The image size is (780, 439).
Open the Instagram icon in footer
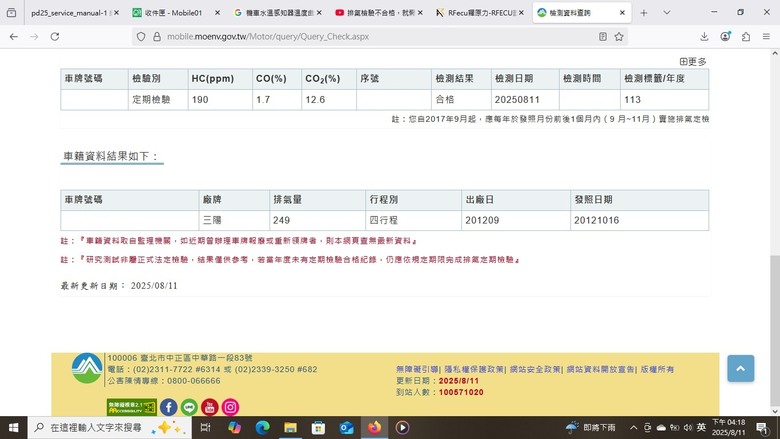coord(230,407)
